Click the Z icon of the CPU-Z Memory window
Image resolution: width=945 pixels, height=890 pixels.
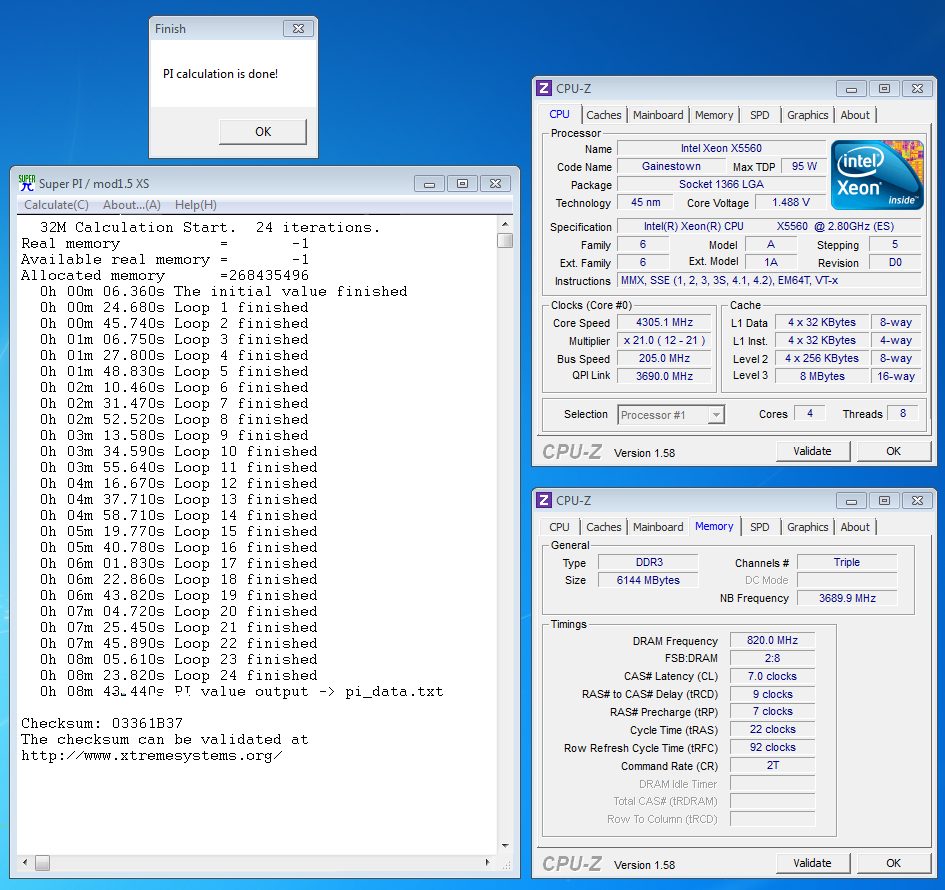[x=544, y=500]
